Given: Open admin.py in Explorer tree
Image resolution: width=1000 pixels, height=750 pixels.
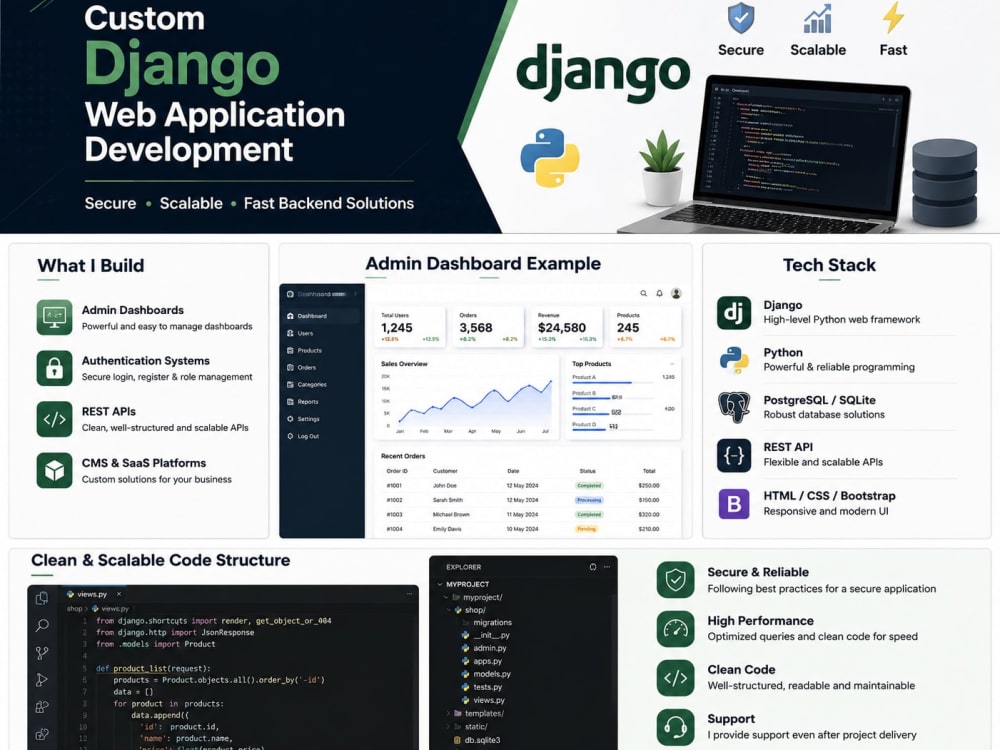Looking at the screenshot, I should click(x=483, y=648).
